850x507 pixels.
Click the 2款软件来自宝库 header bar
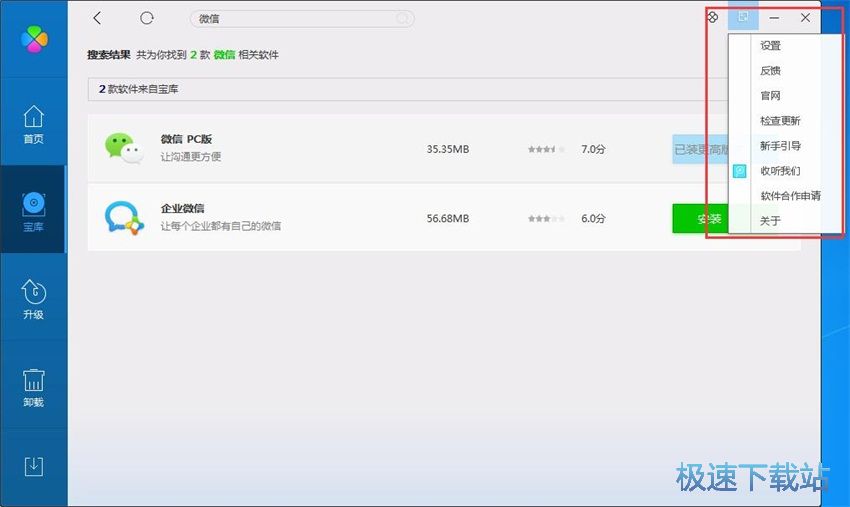[x=408, y=89]
